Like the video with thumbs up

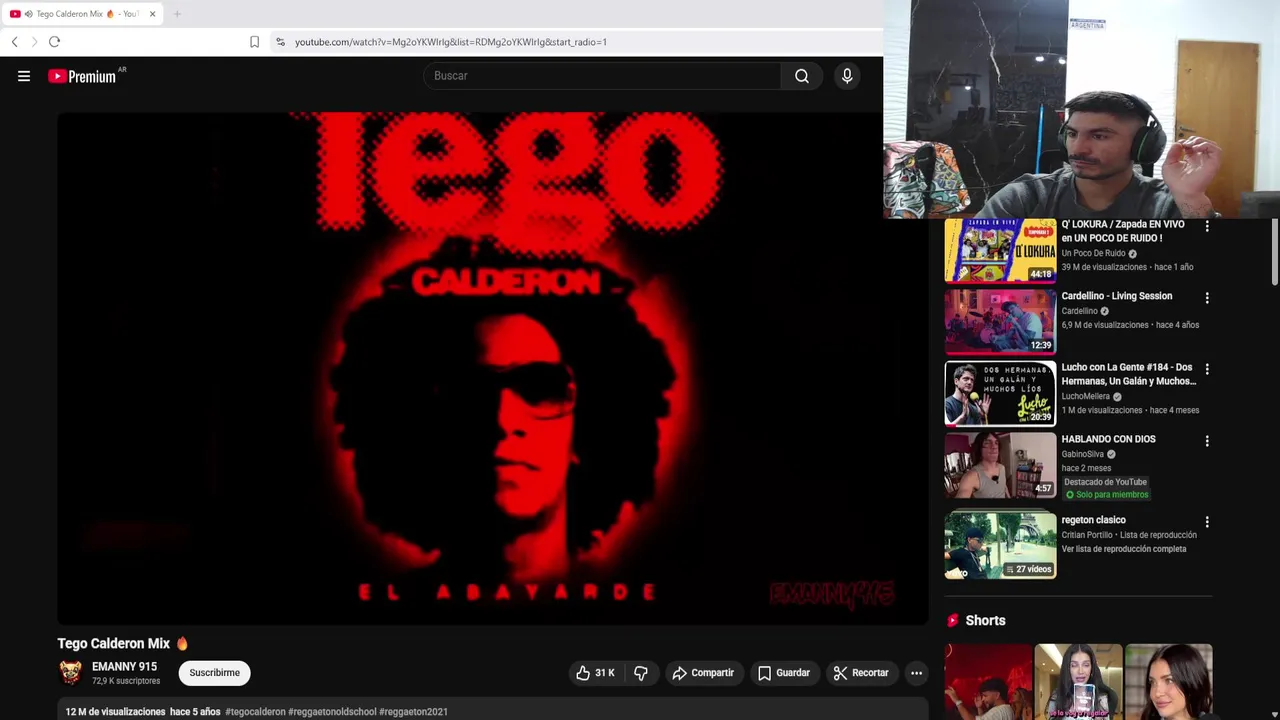[x=595, y=673]
